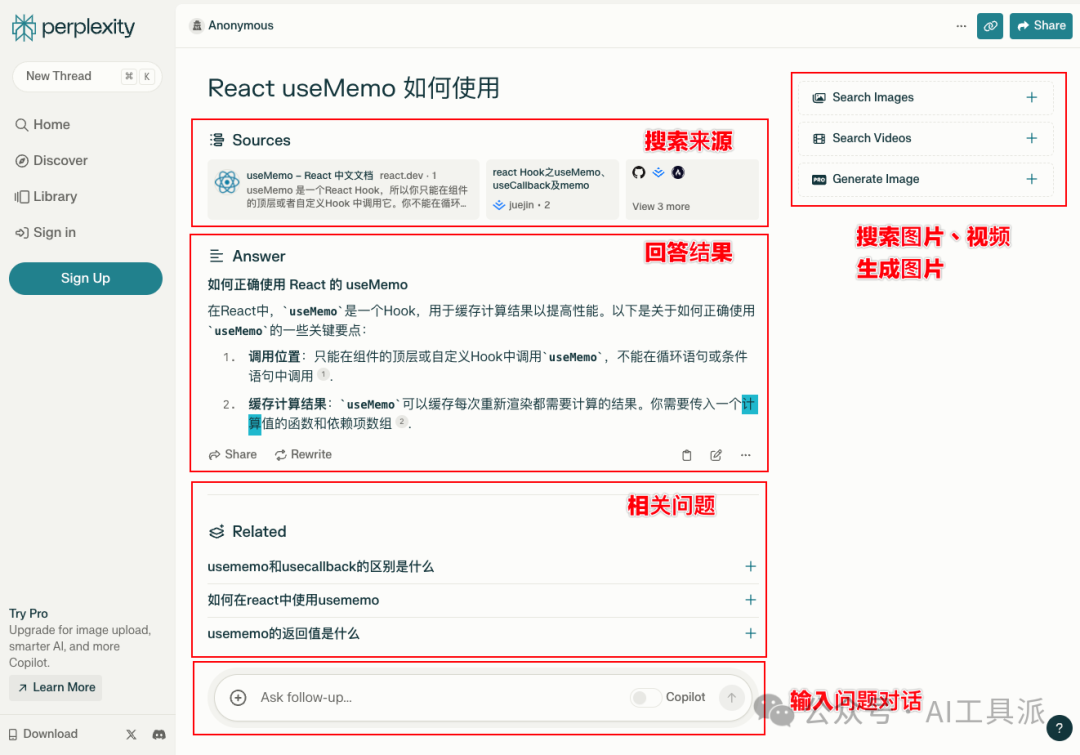The height and width of the screenshot is (755, 1080).
Task: Click the Search Images picture icon
Action: pos(819,98)
